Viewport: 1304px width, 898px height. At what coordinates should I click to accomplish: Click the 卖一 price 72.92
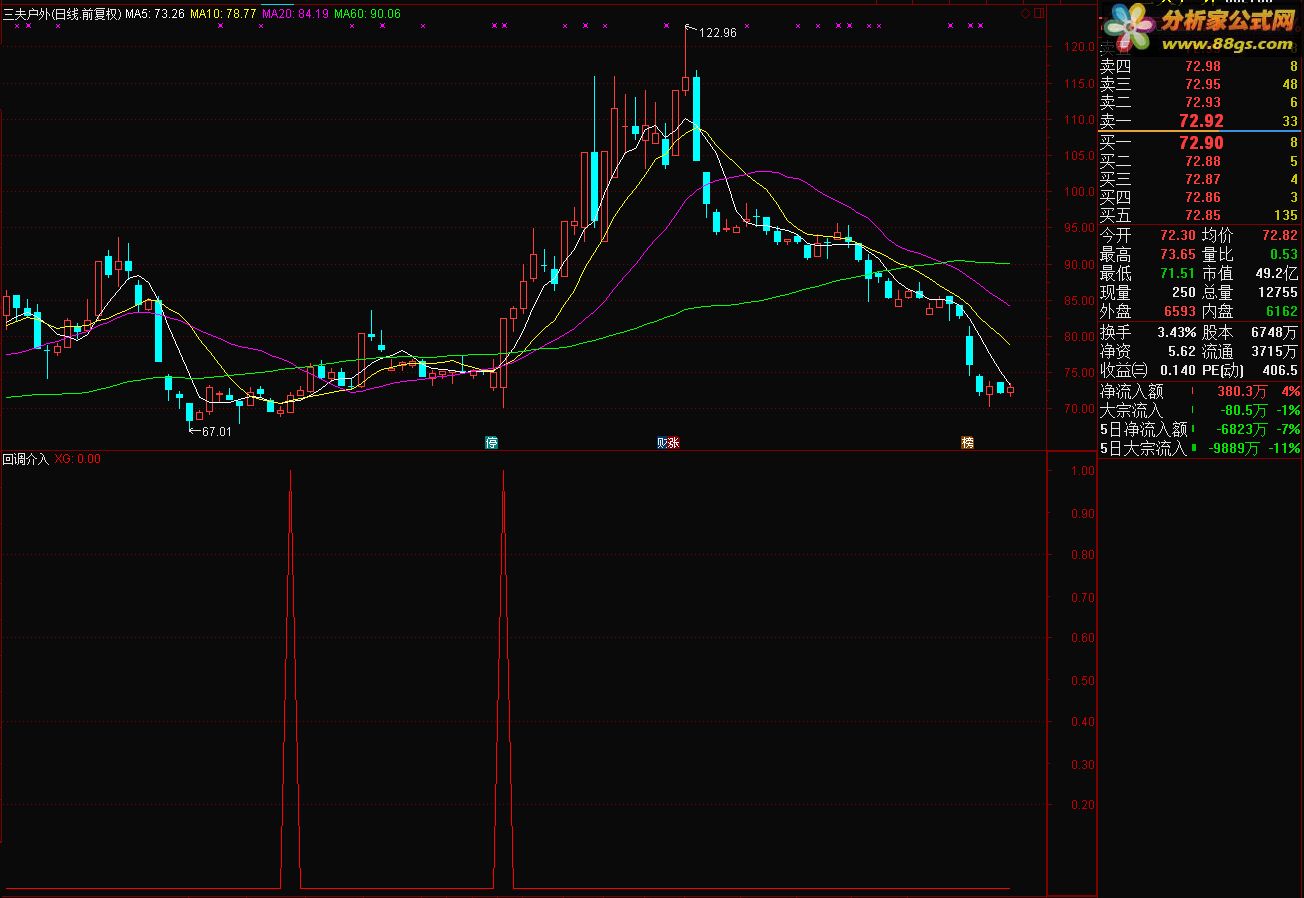pos(1200,121)
